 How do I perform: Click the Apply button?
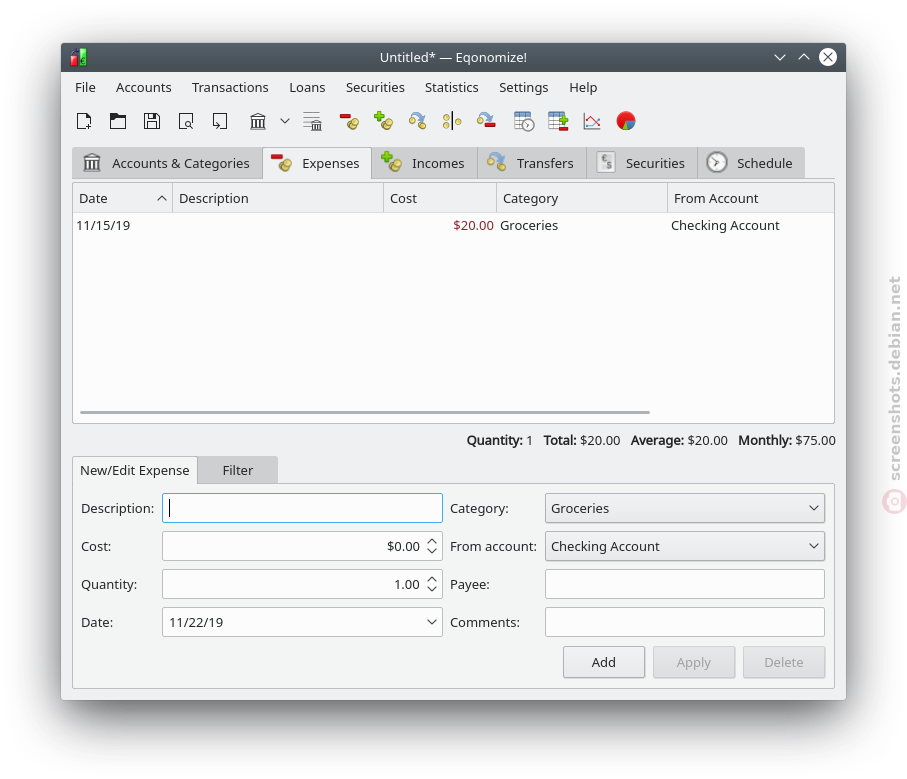coord(694,662)
